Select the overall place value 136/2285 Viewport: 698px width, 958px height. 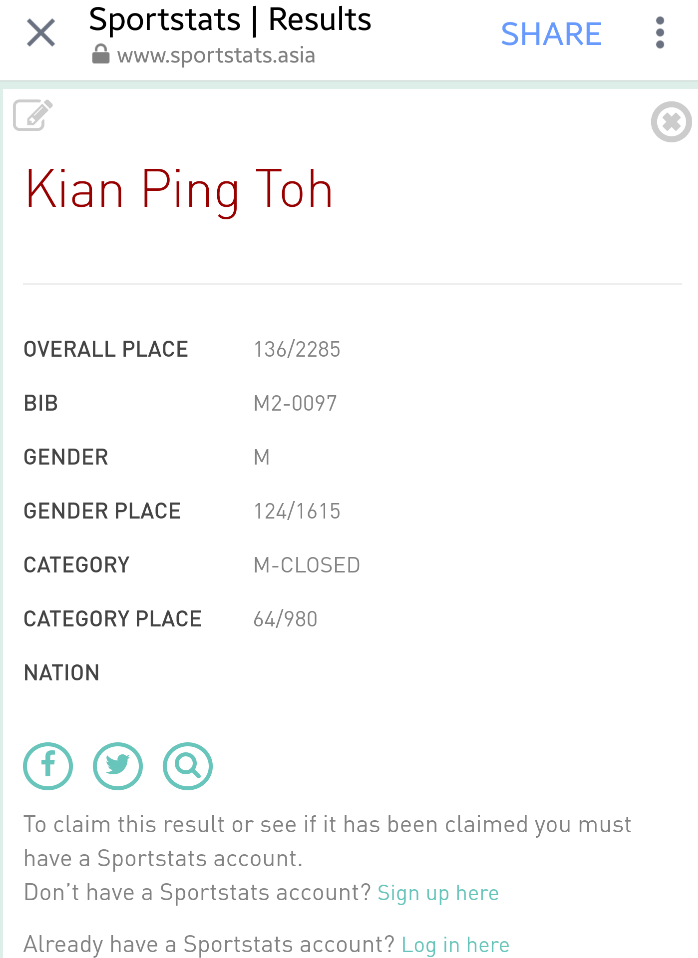tap(297, 349)
